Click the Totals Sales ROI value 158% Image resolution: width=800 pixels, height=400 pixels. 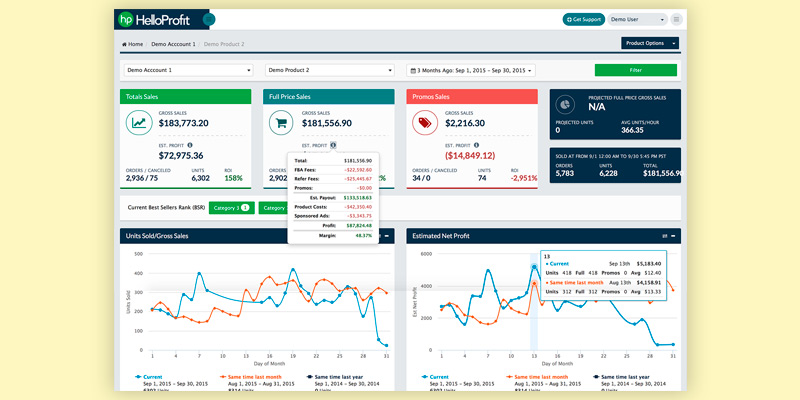coord(234,179)
